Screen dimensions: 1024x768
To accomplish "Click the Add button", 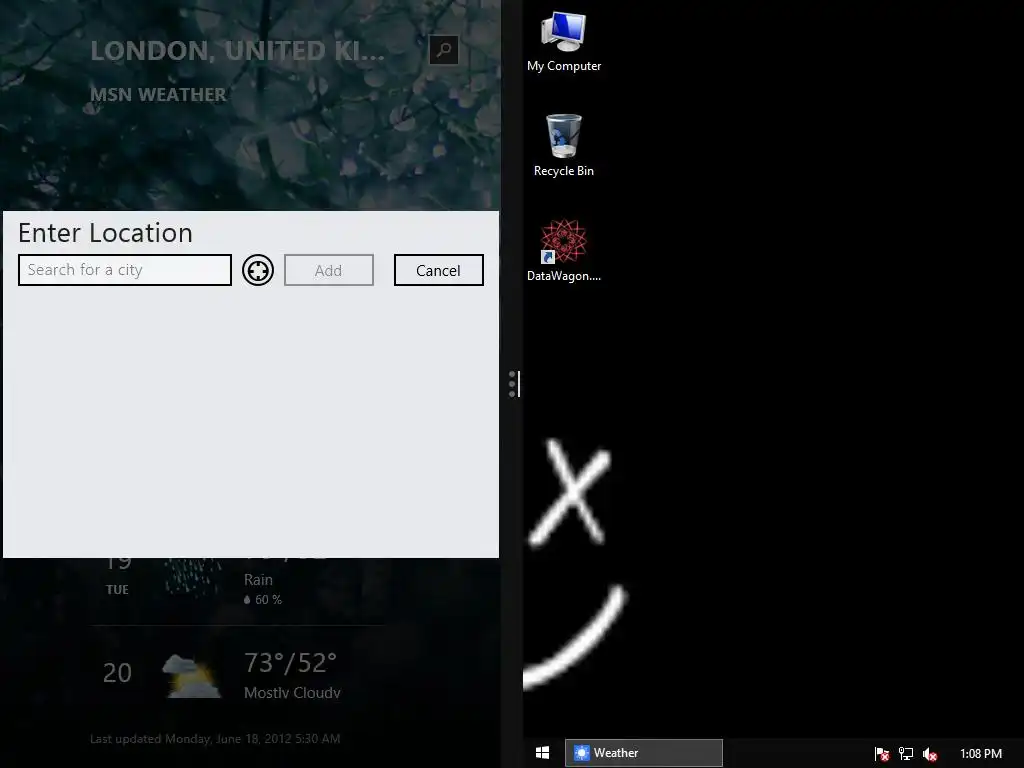I will click(328, 270).
